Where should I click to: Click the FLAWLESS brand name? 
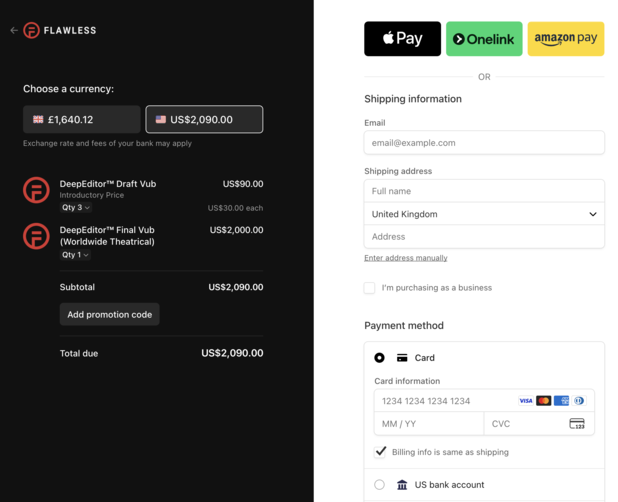pyautogui.click(x=70, y=30)
